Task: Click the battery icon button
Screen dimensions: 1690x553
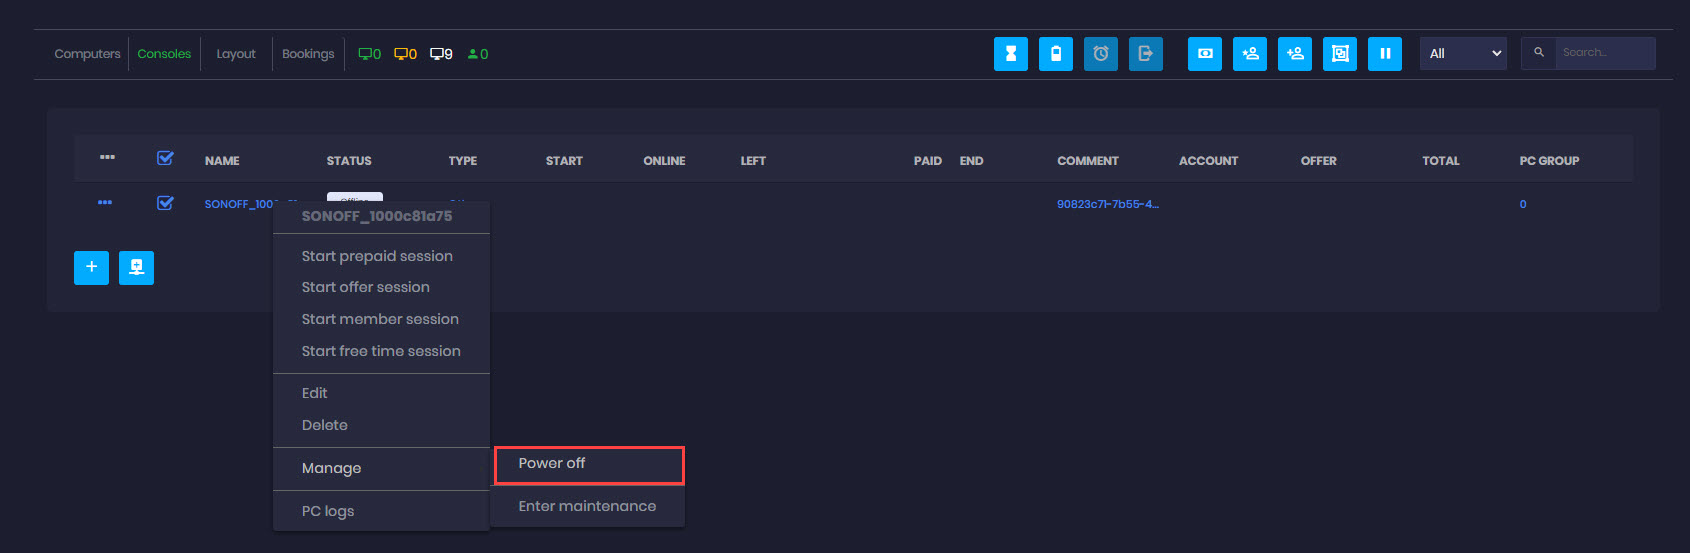Action: [x=1055, y=54]
